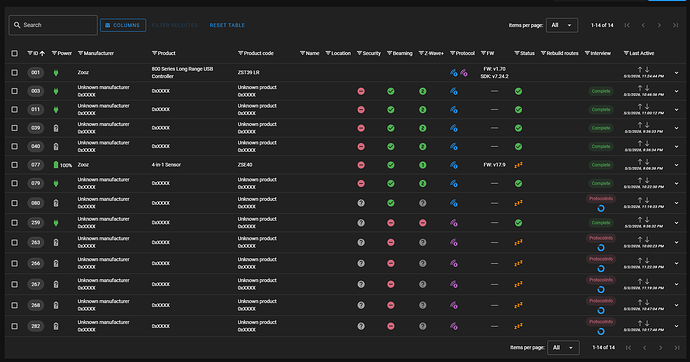Viewport: 690px width, 362px height.
Task: Select checkbox for node 011
Action: pyautogui.click(x=15, y=110)
